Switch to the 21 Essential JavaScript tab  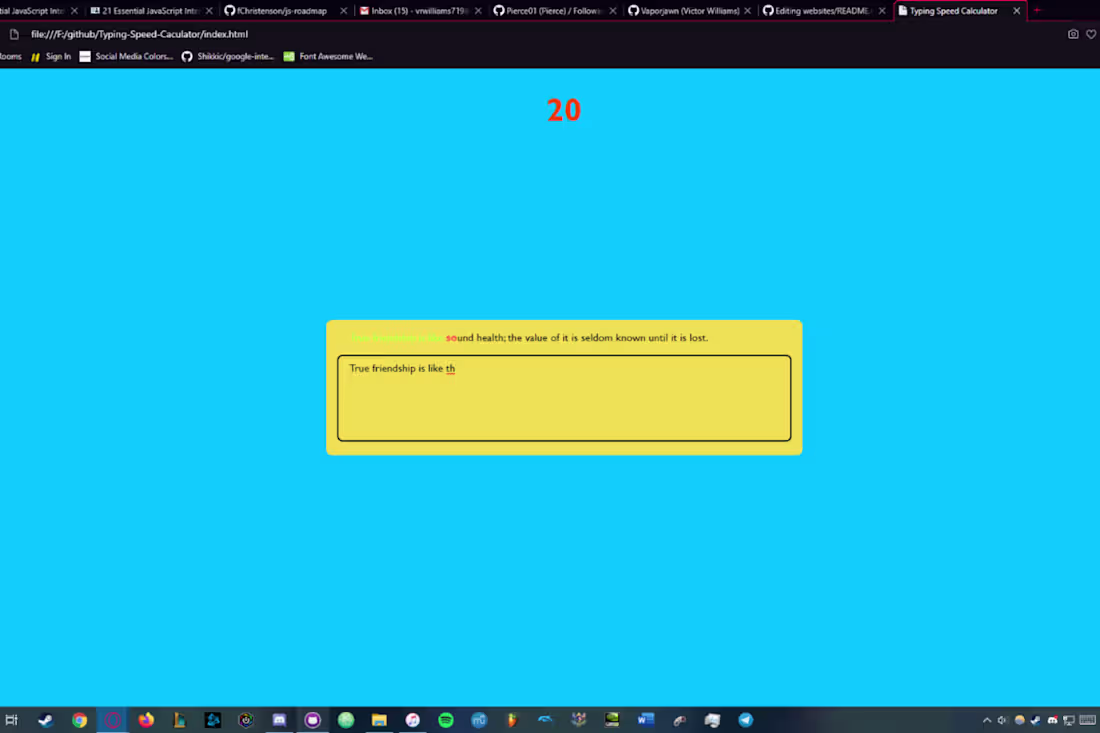coord(150,11)
